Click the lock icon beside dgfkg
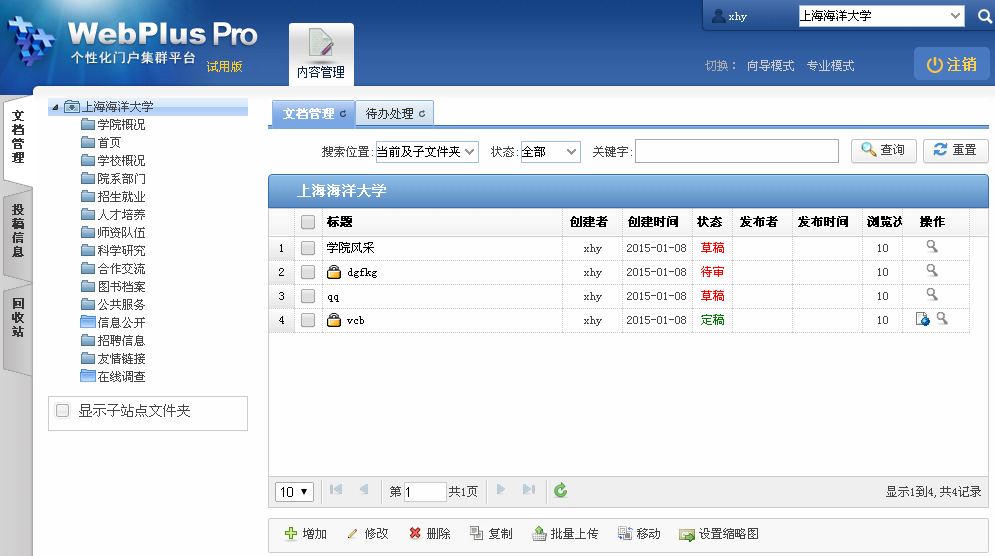This screenshot has width=995, height=556. tap(335, 272)
